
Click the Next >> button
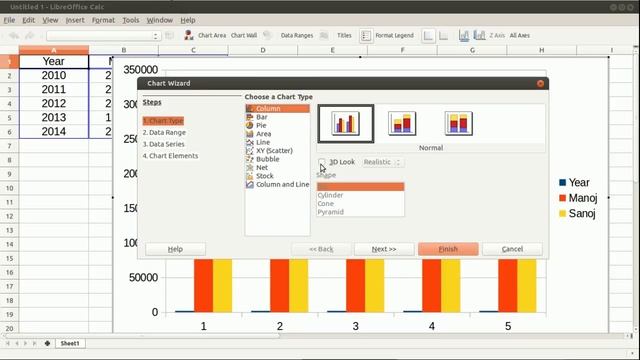point(384,249)
